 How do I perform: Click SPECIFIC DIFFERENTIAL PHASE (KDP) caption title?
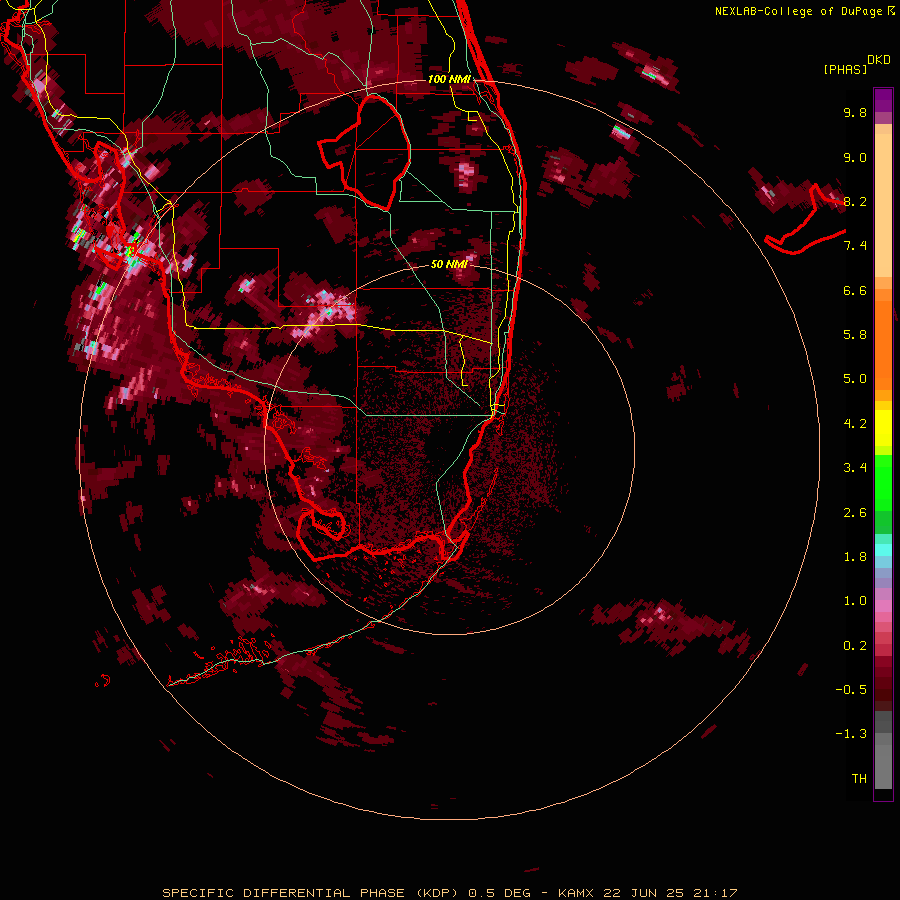(311, 893)
